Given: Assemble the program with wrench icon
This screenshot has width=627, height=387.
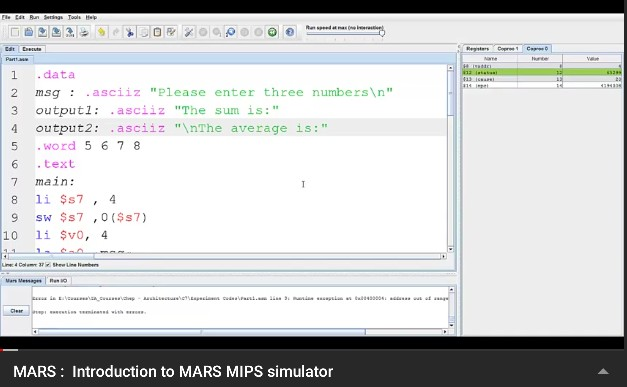Looking at the screenshot, I should click(x=189, y=32).
